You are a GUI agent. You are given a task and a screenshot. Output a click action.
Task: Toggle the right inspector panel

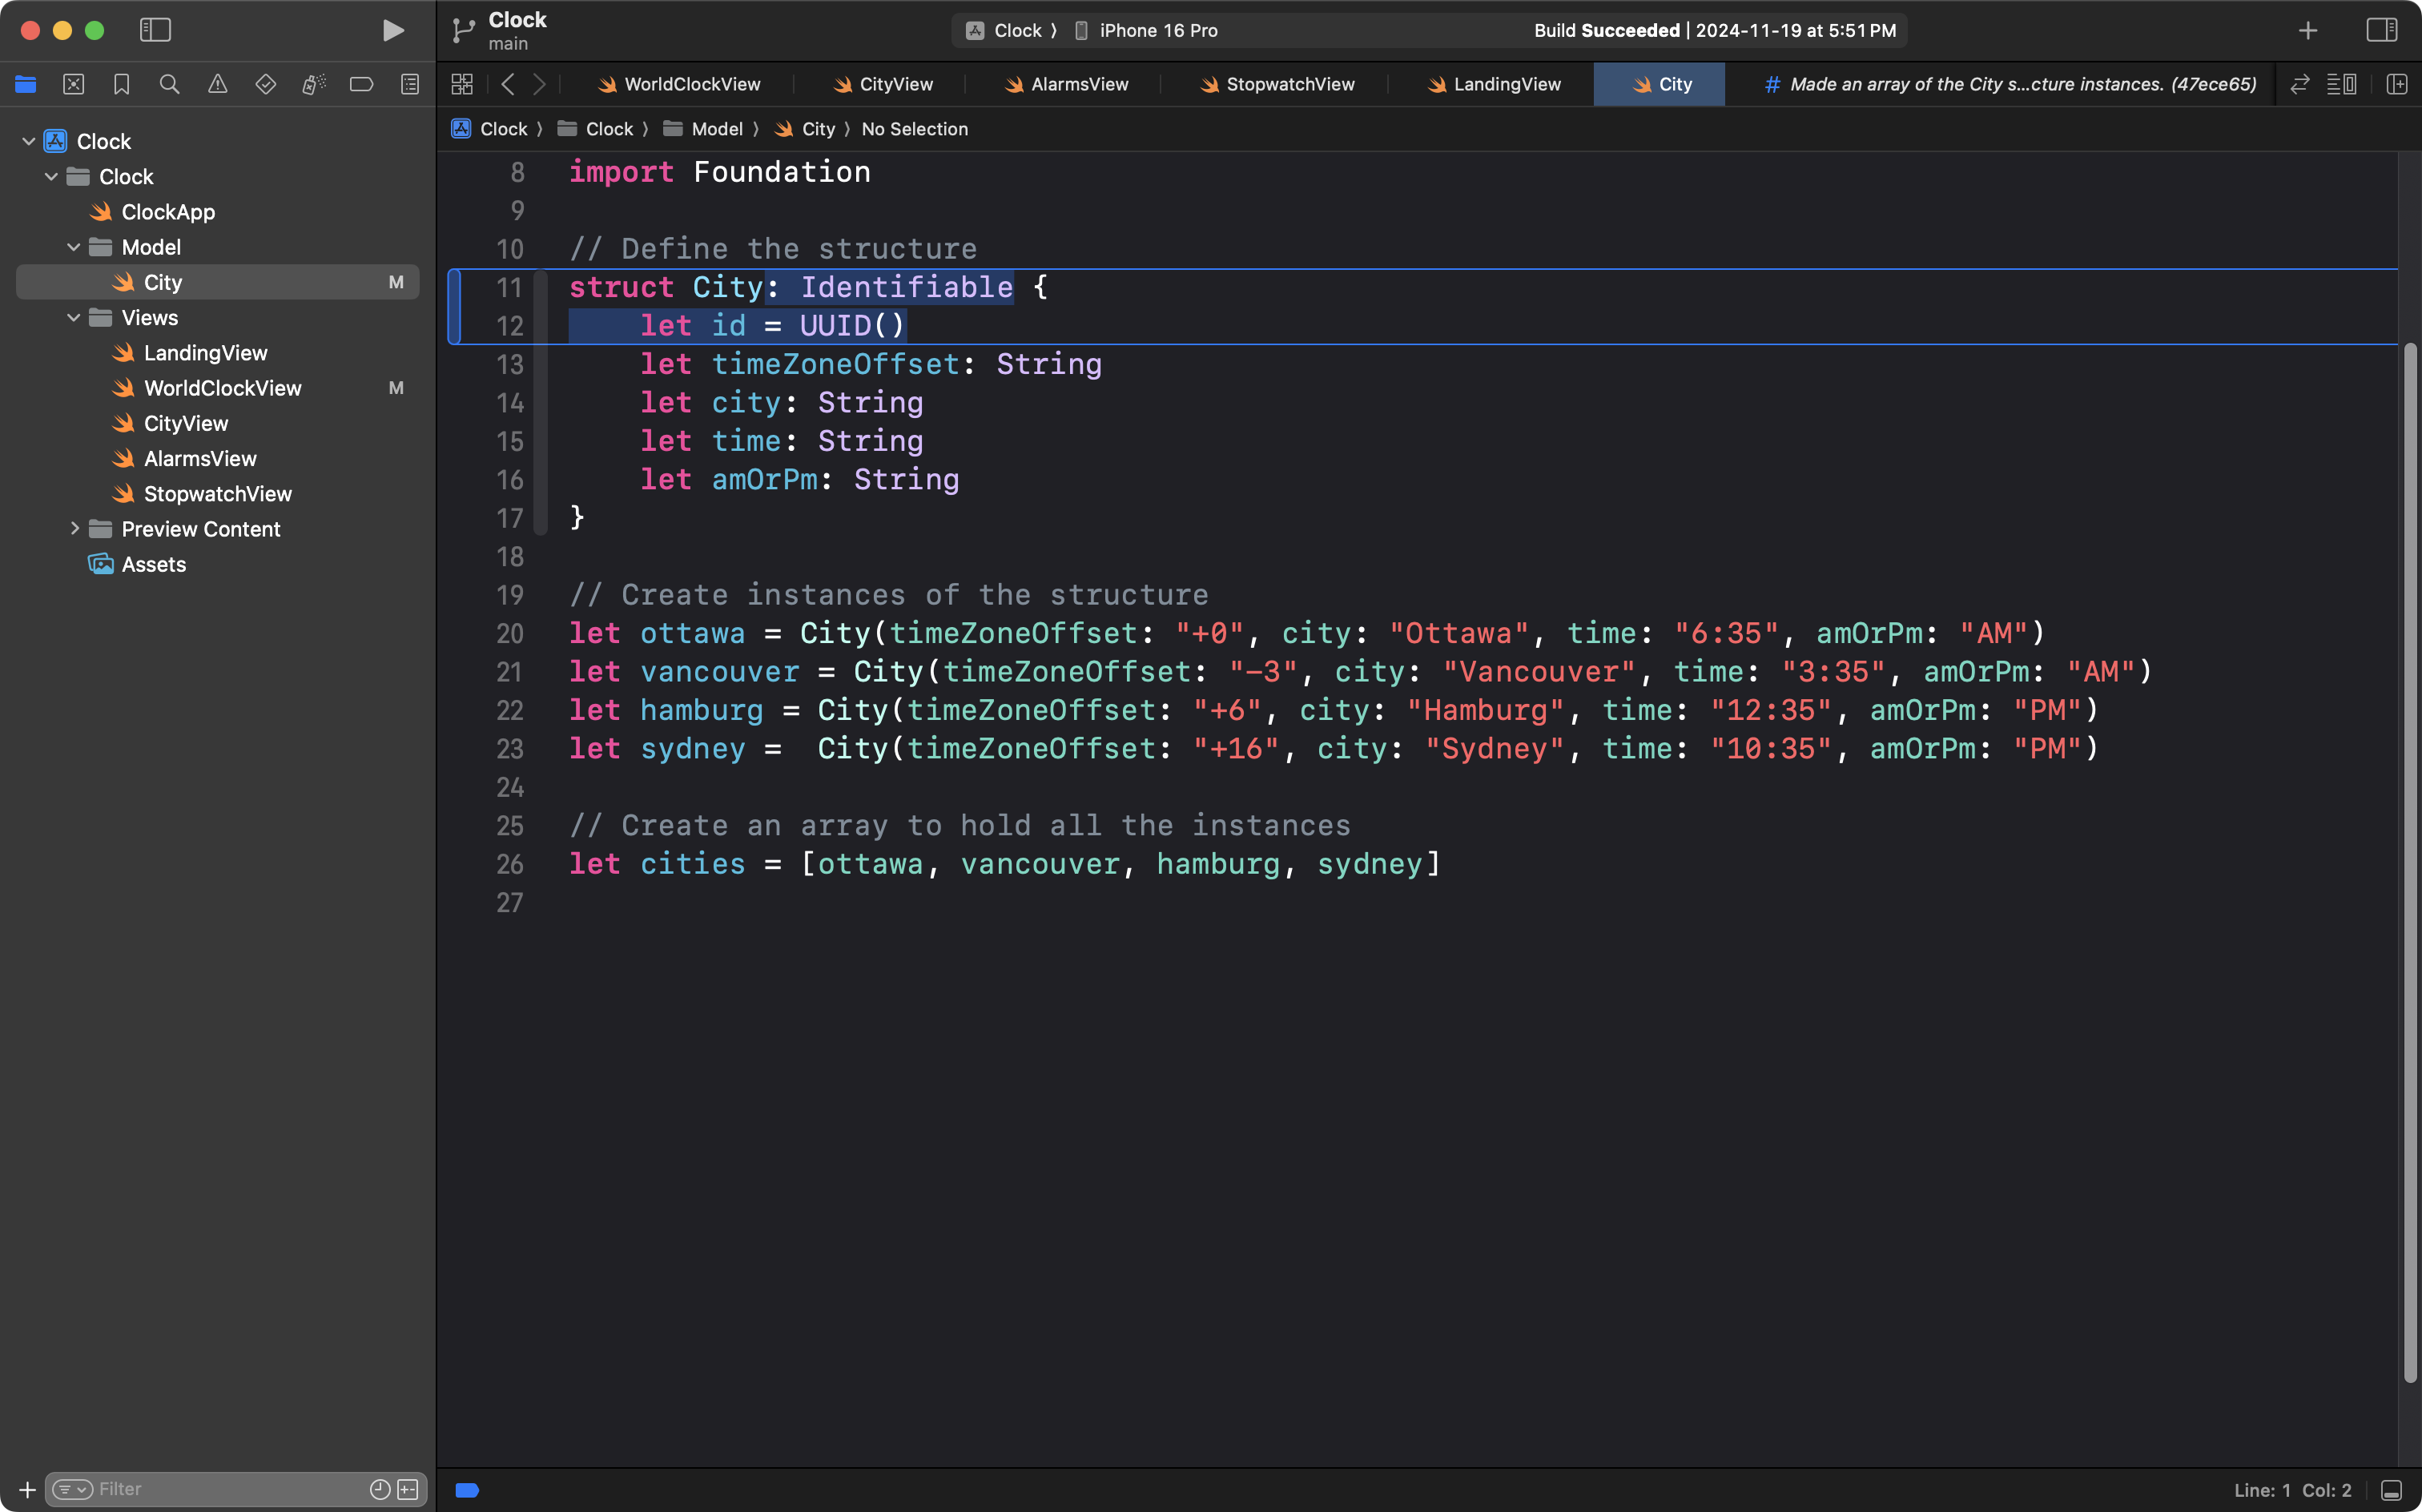pos(2381,30)
